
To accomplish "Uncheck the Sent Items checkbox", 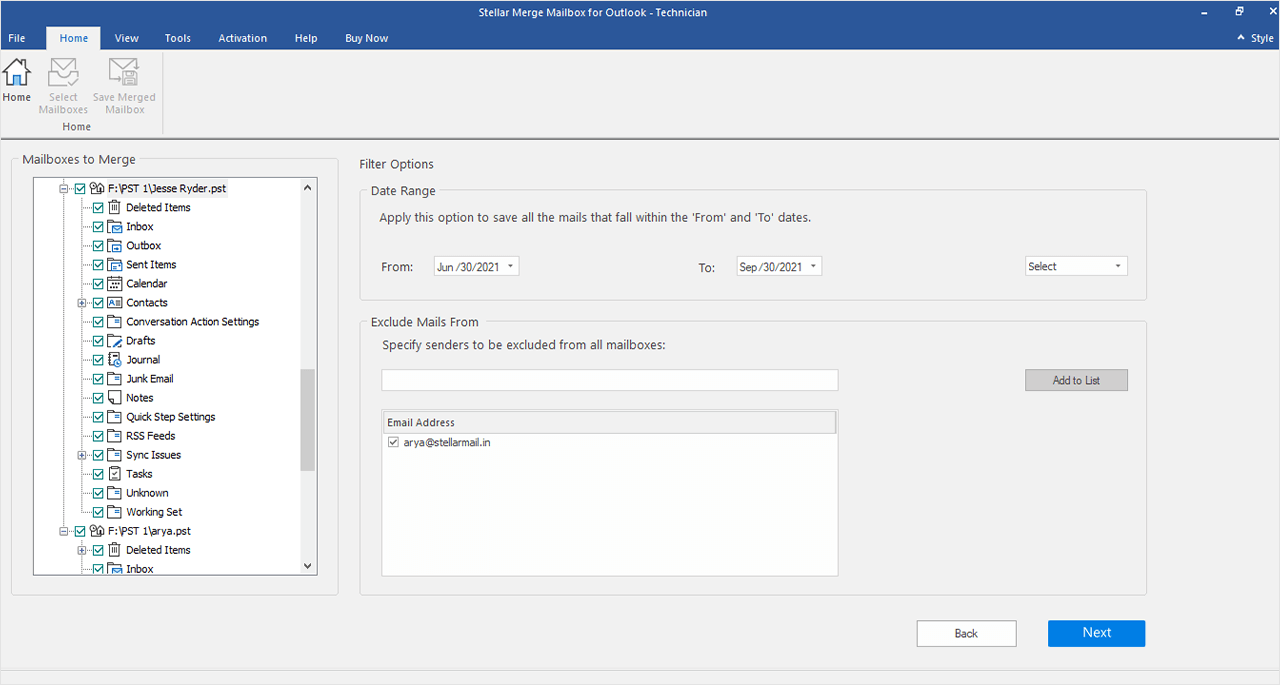I will click(98, 264).
